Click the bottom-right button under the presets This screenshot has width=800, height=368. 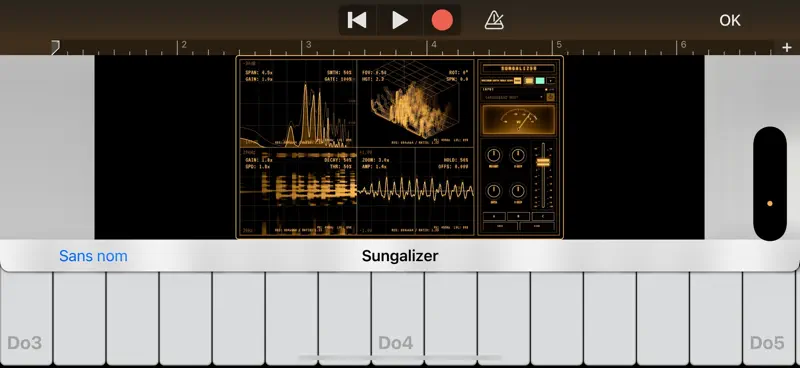click(537, 226)
